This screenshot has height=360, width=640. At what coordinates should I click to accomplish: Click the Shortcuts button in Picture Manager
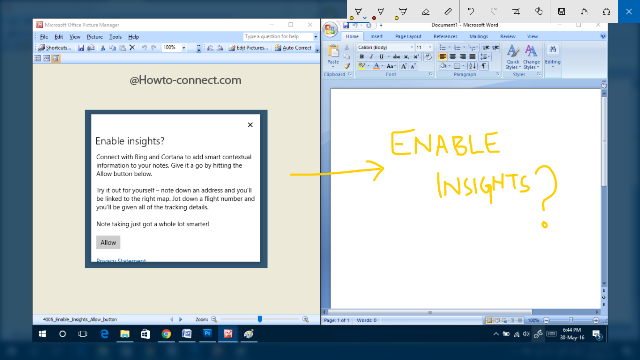point(54,48)
